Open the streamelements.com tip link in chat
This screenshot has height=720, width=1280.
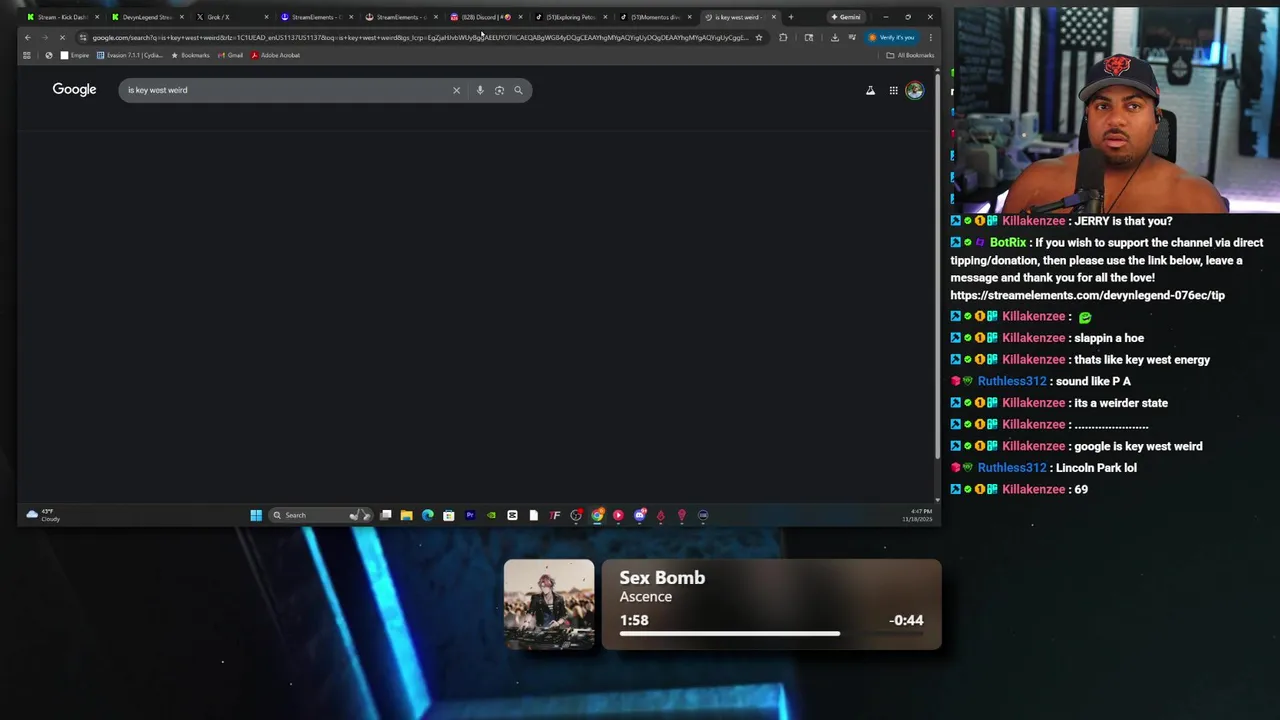pyautogui.click(x=1087, y=295)
